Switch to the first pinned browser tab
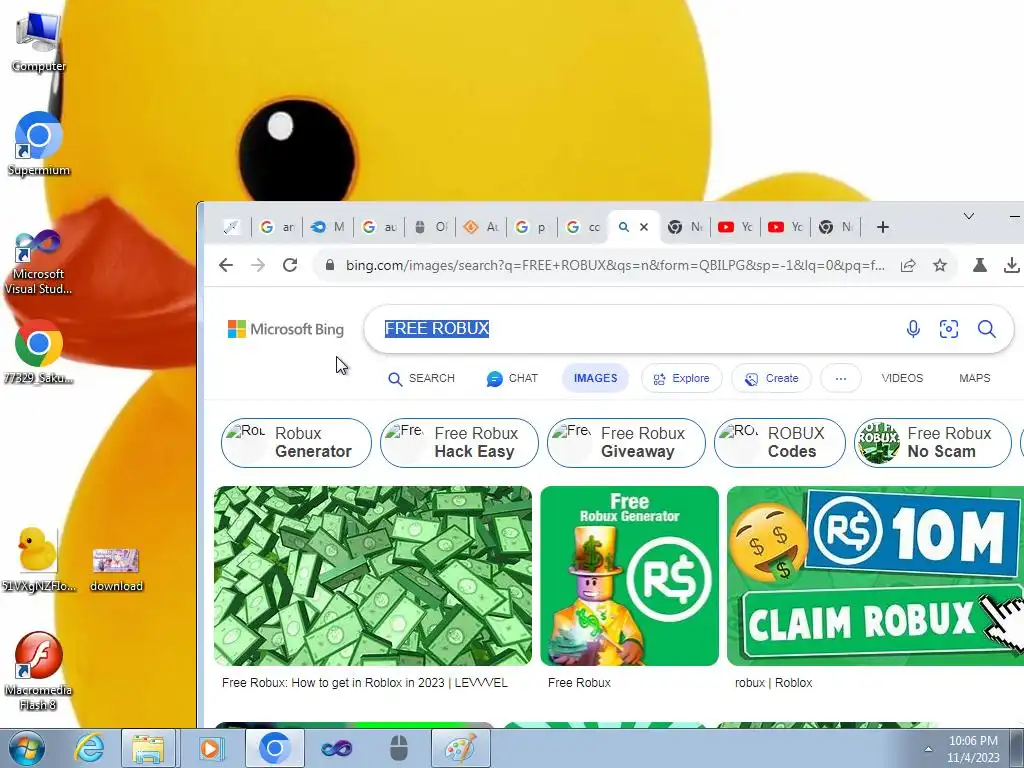The image size is (1024, 768). click(232, 227)
